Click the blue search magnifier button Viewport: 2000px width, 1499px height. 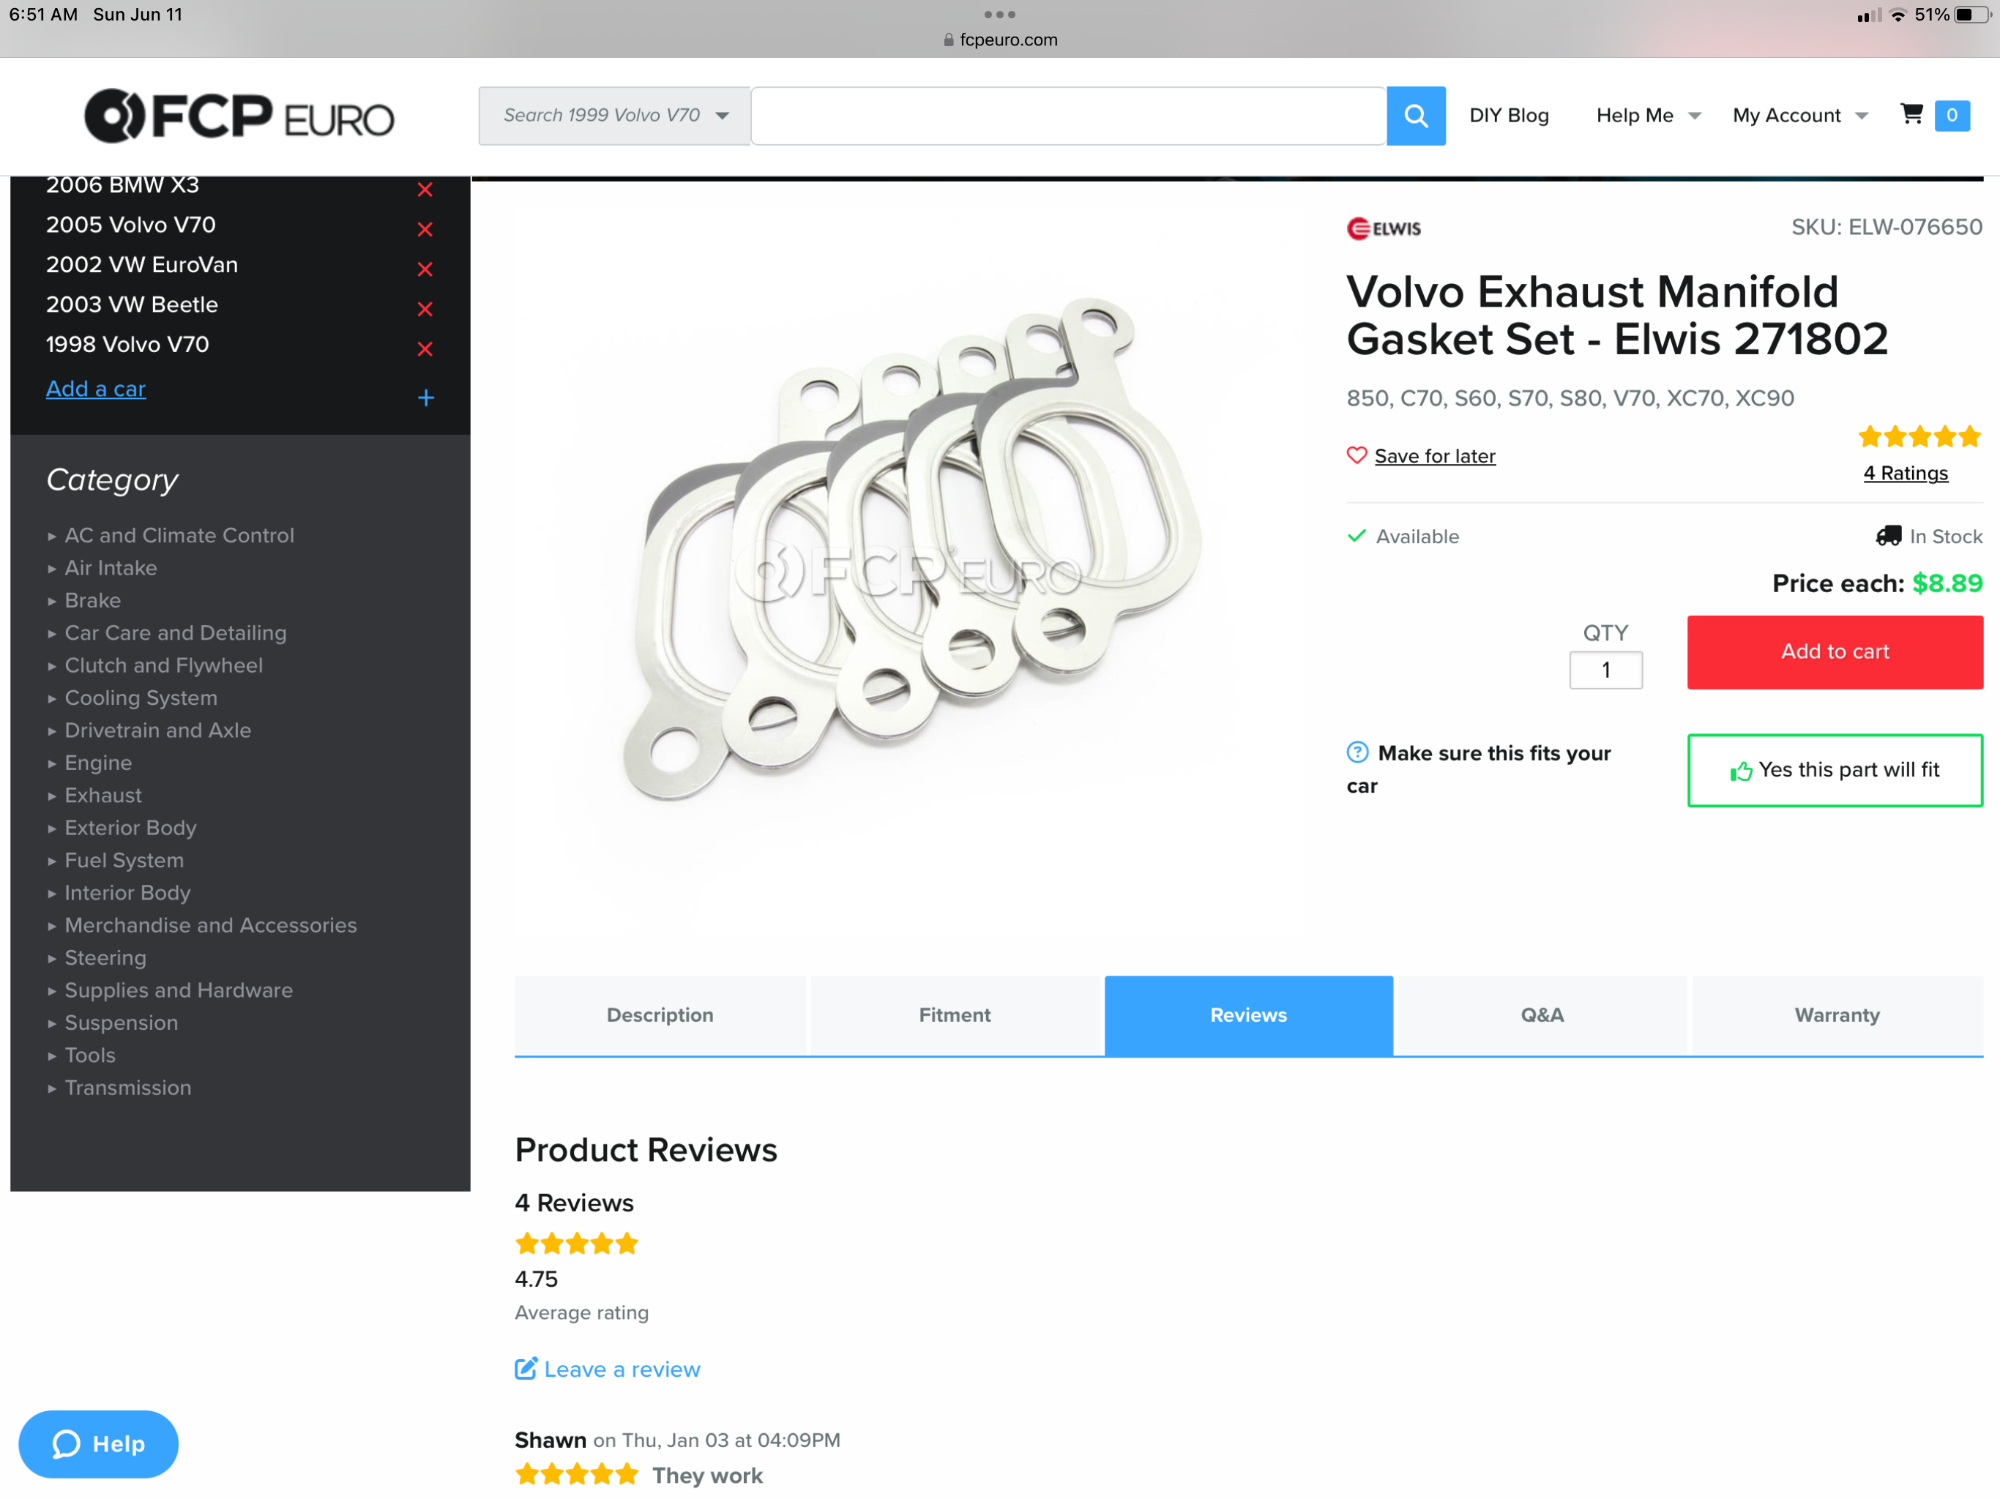click(x=1415, y=116)
